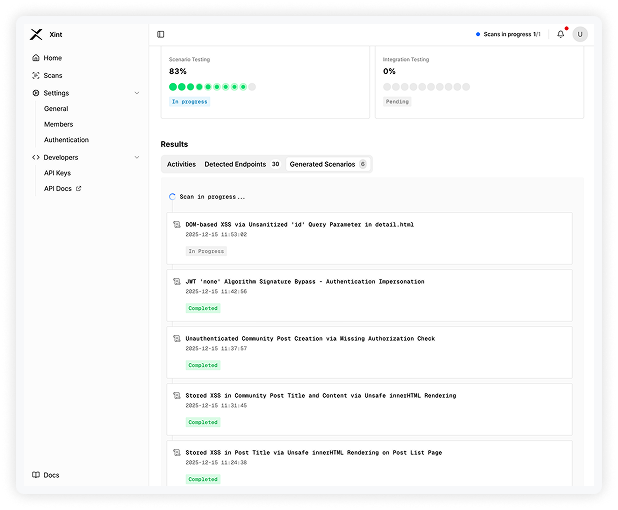Screen dimensions: 618x510
Task: Click the Scans icon in sidebar
Action: click(x=36, y=75)
